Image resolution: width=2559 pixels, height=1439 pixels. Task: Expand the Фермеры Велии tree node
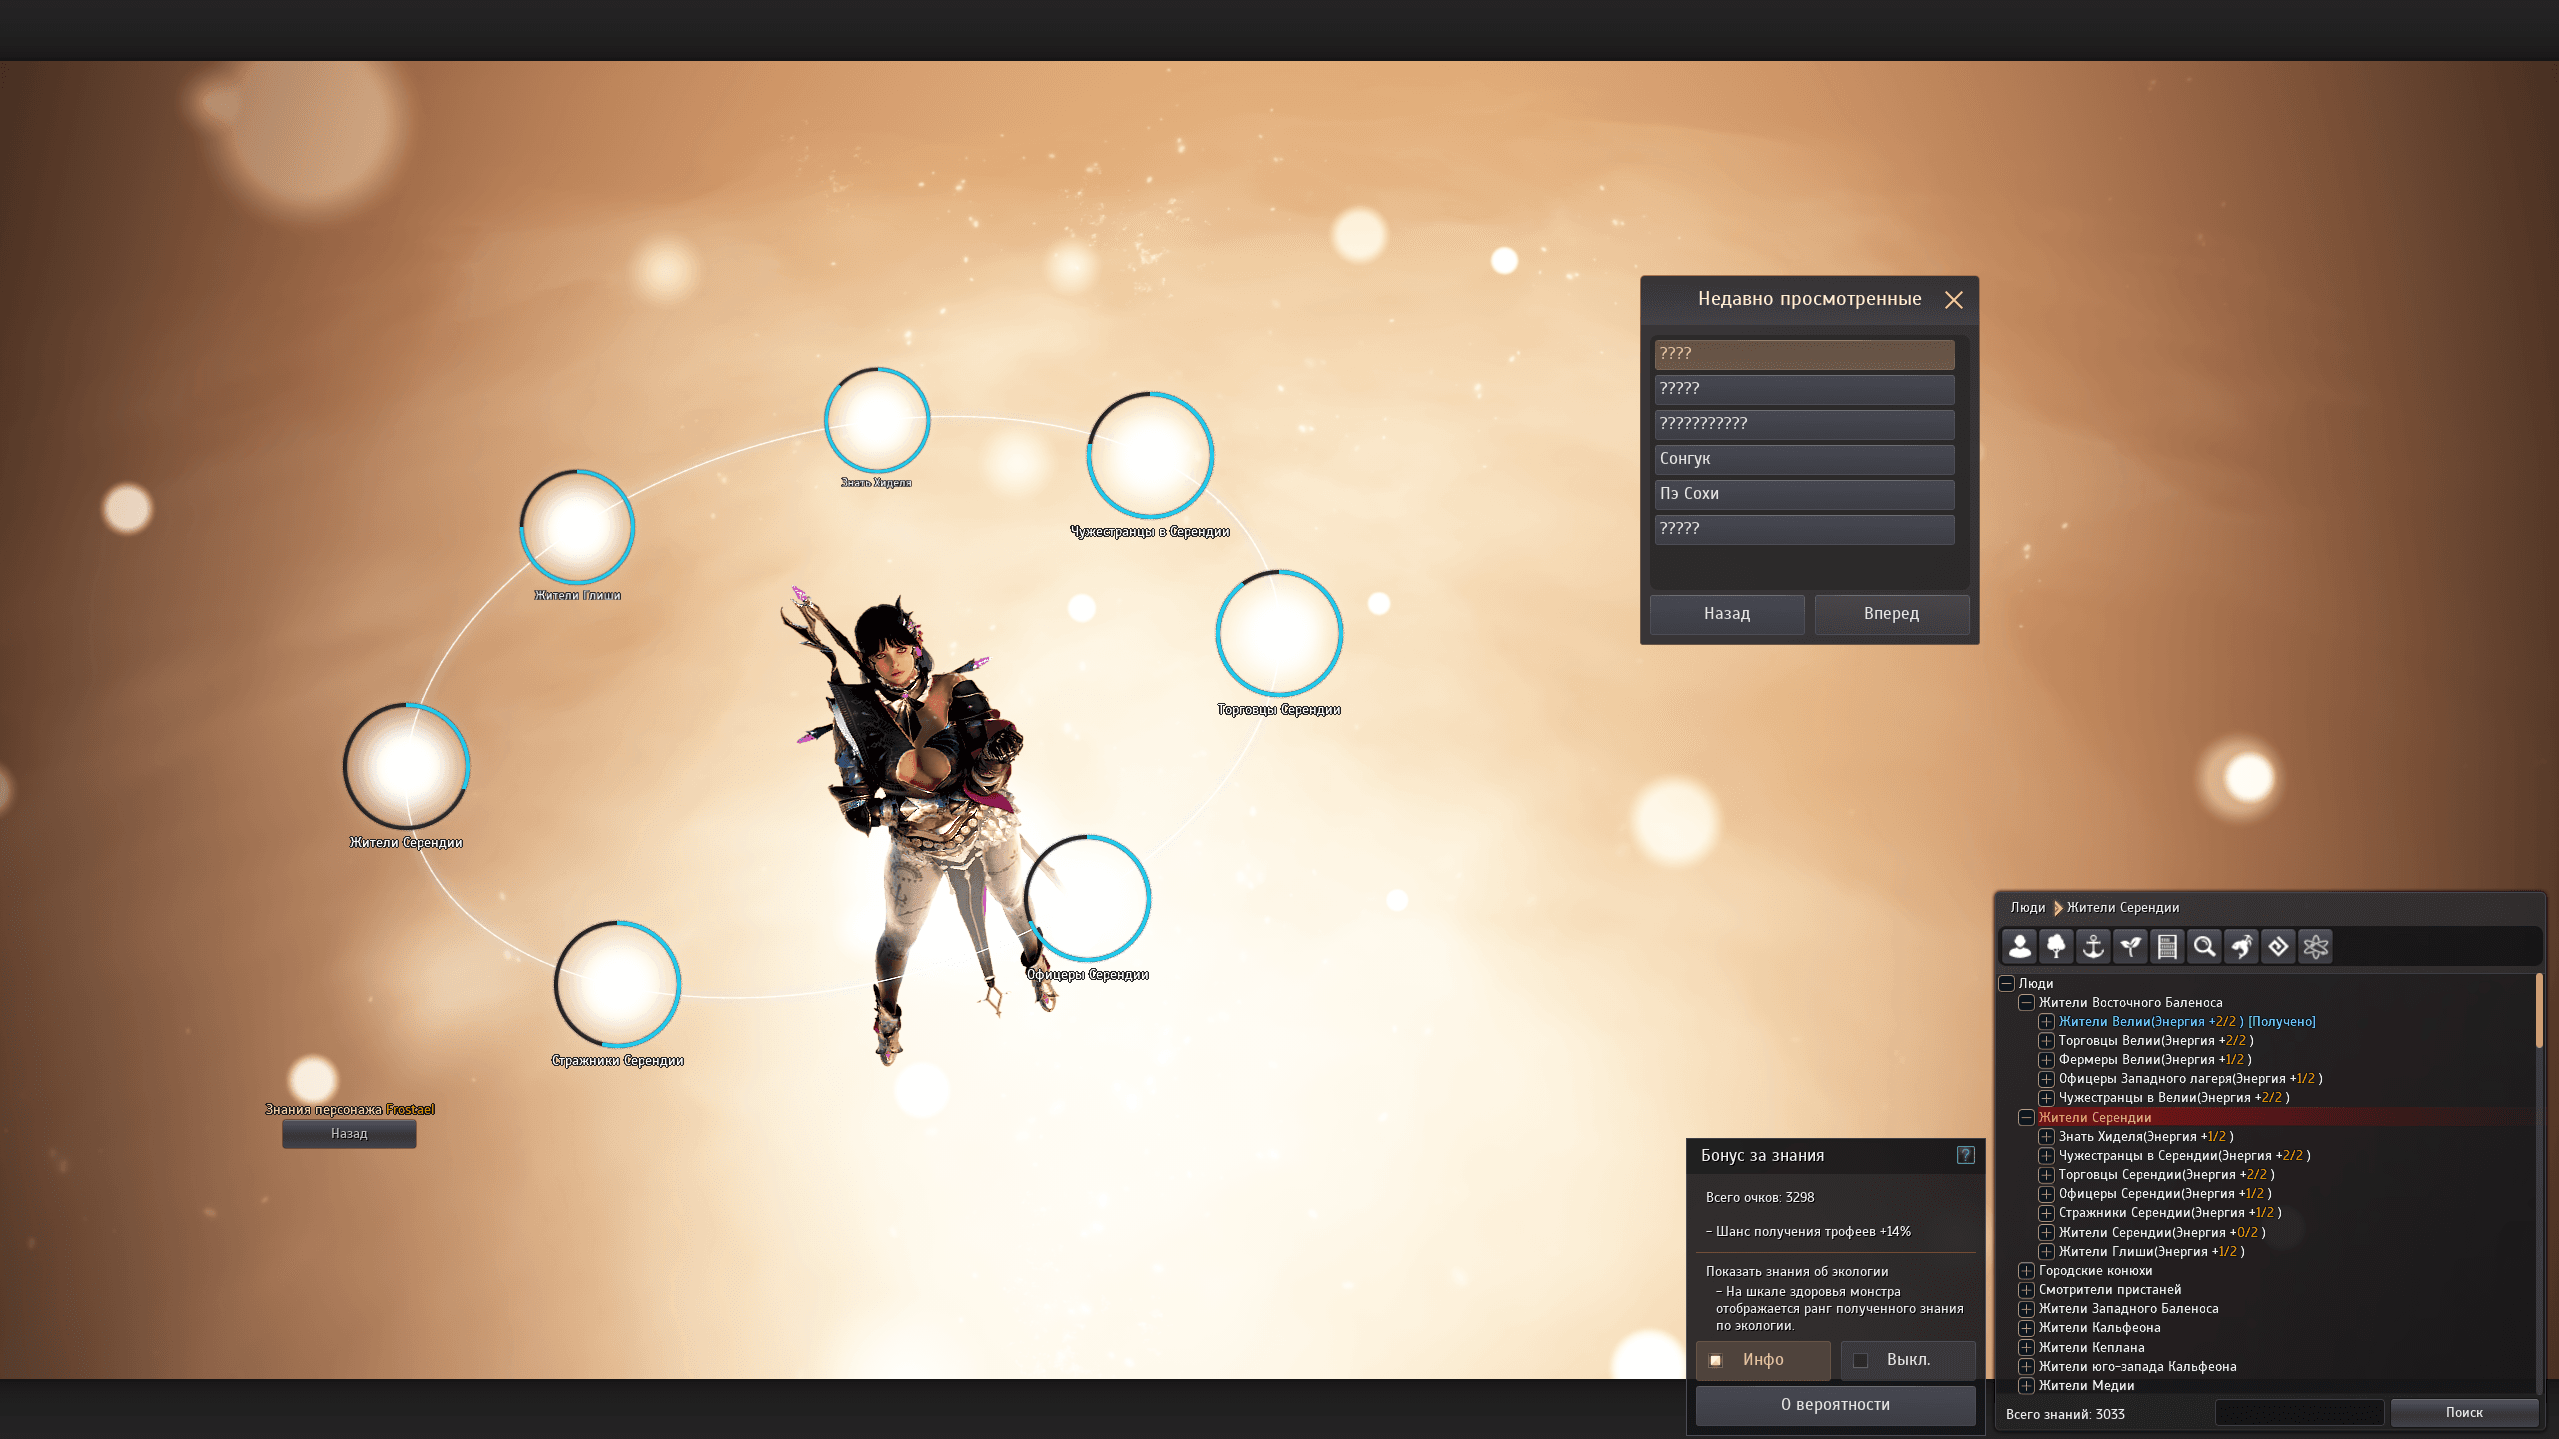click(2046, 1059)
